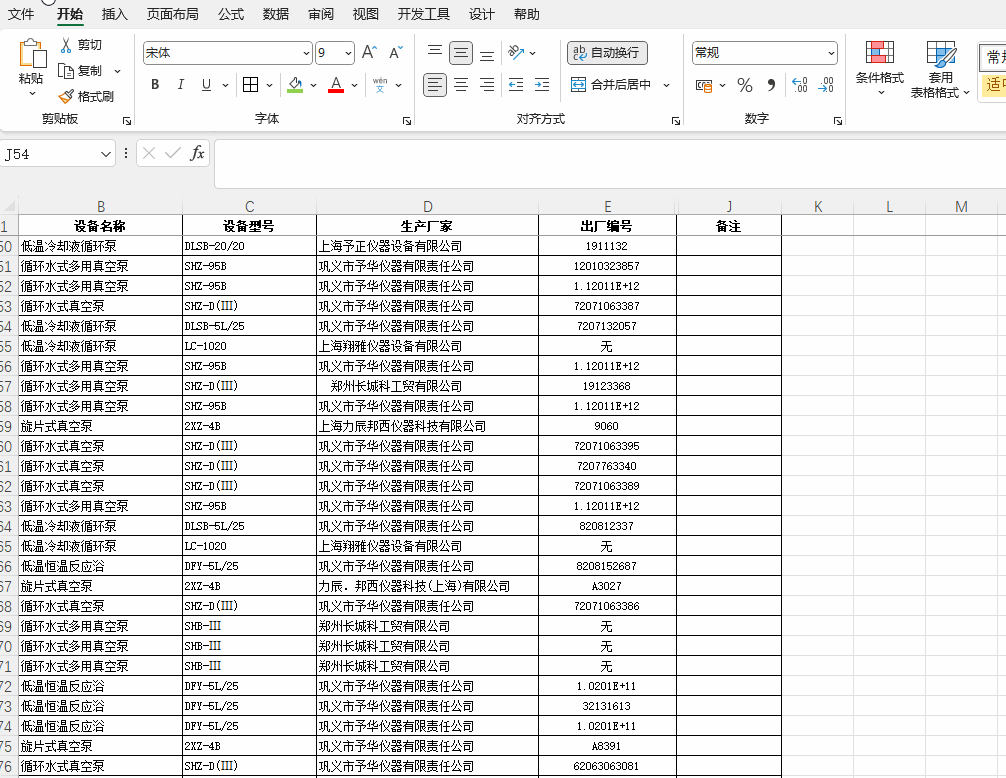Click the accounting number format icon
Viewport: 1006px width, 778px height.
(x=704, y=85)
